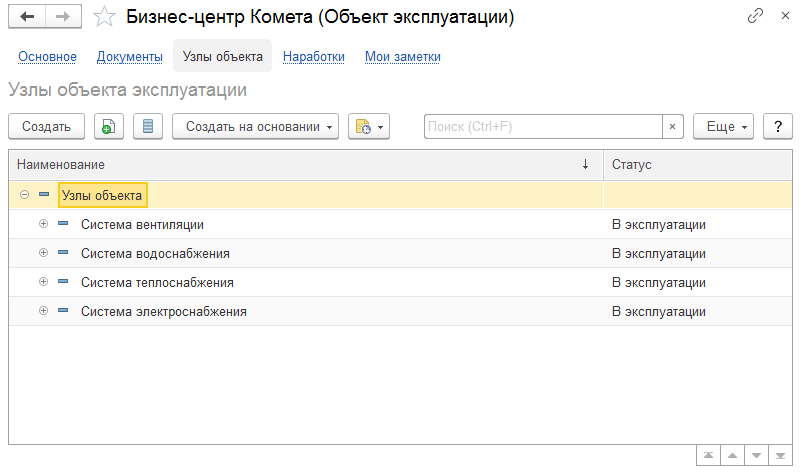Expand the Система электроснабжения node

click(43, 310)
